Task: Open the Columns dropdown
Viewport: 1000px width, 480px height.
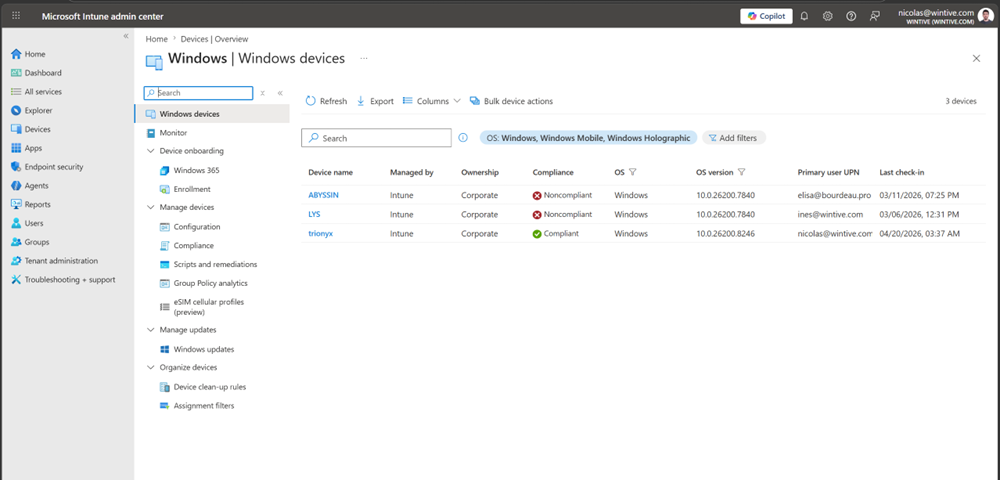Action: click(432, 101)
